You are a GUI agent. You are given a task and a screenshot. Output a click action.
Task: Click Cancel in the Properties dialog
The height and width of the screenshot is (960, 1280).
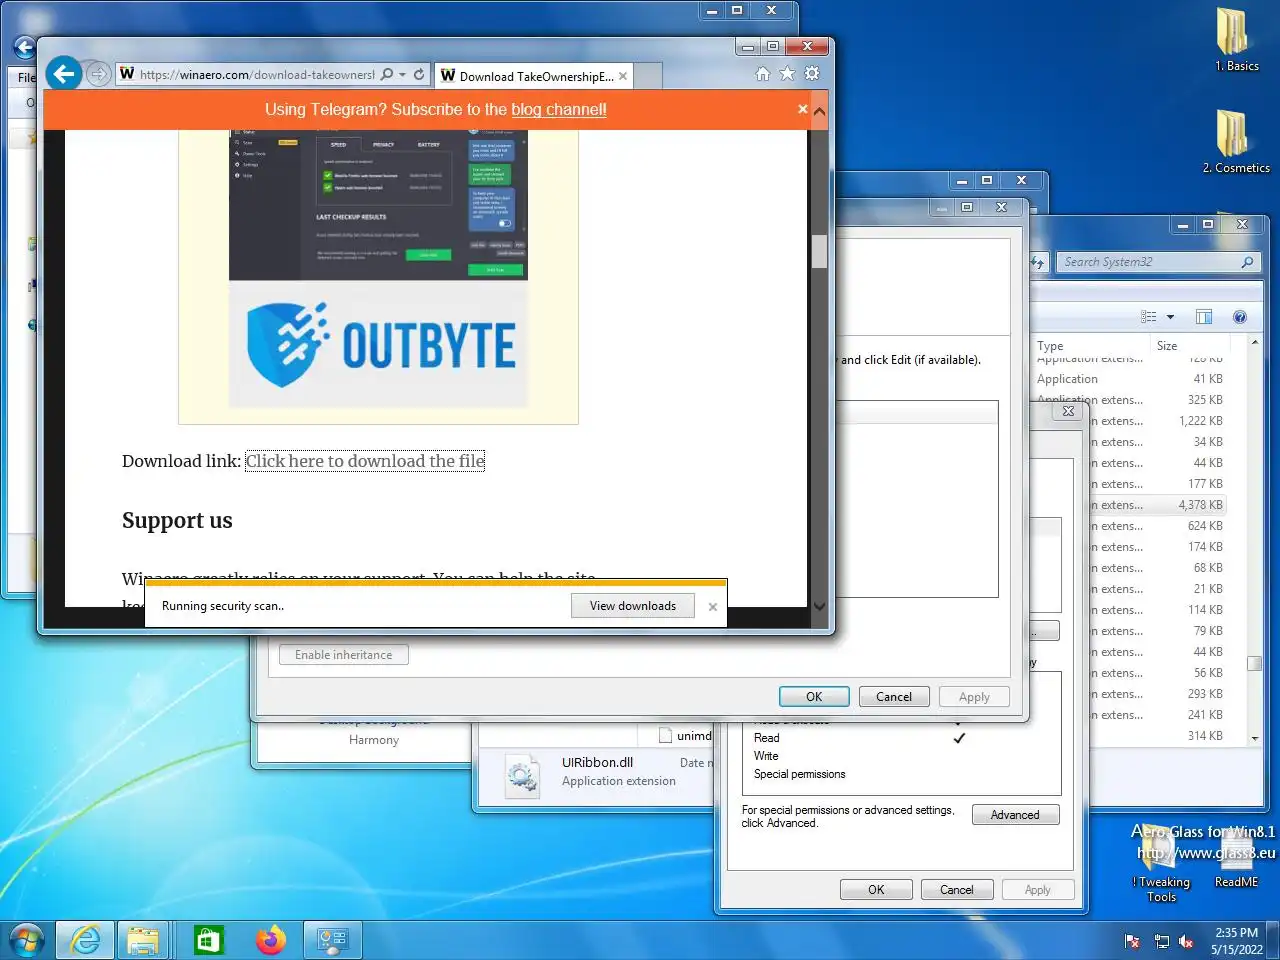(x=956, y=890)
